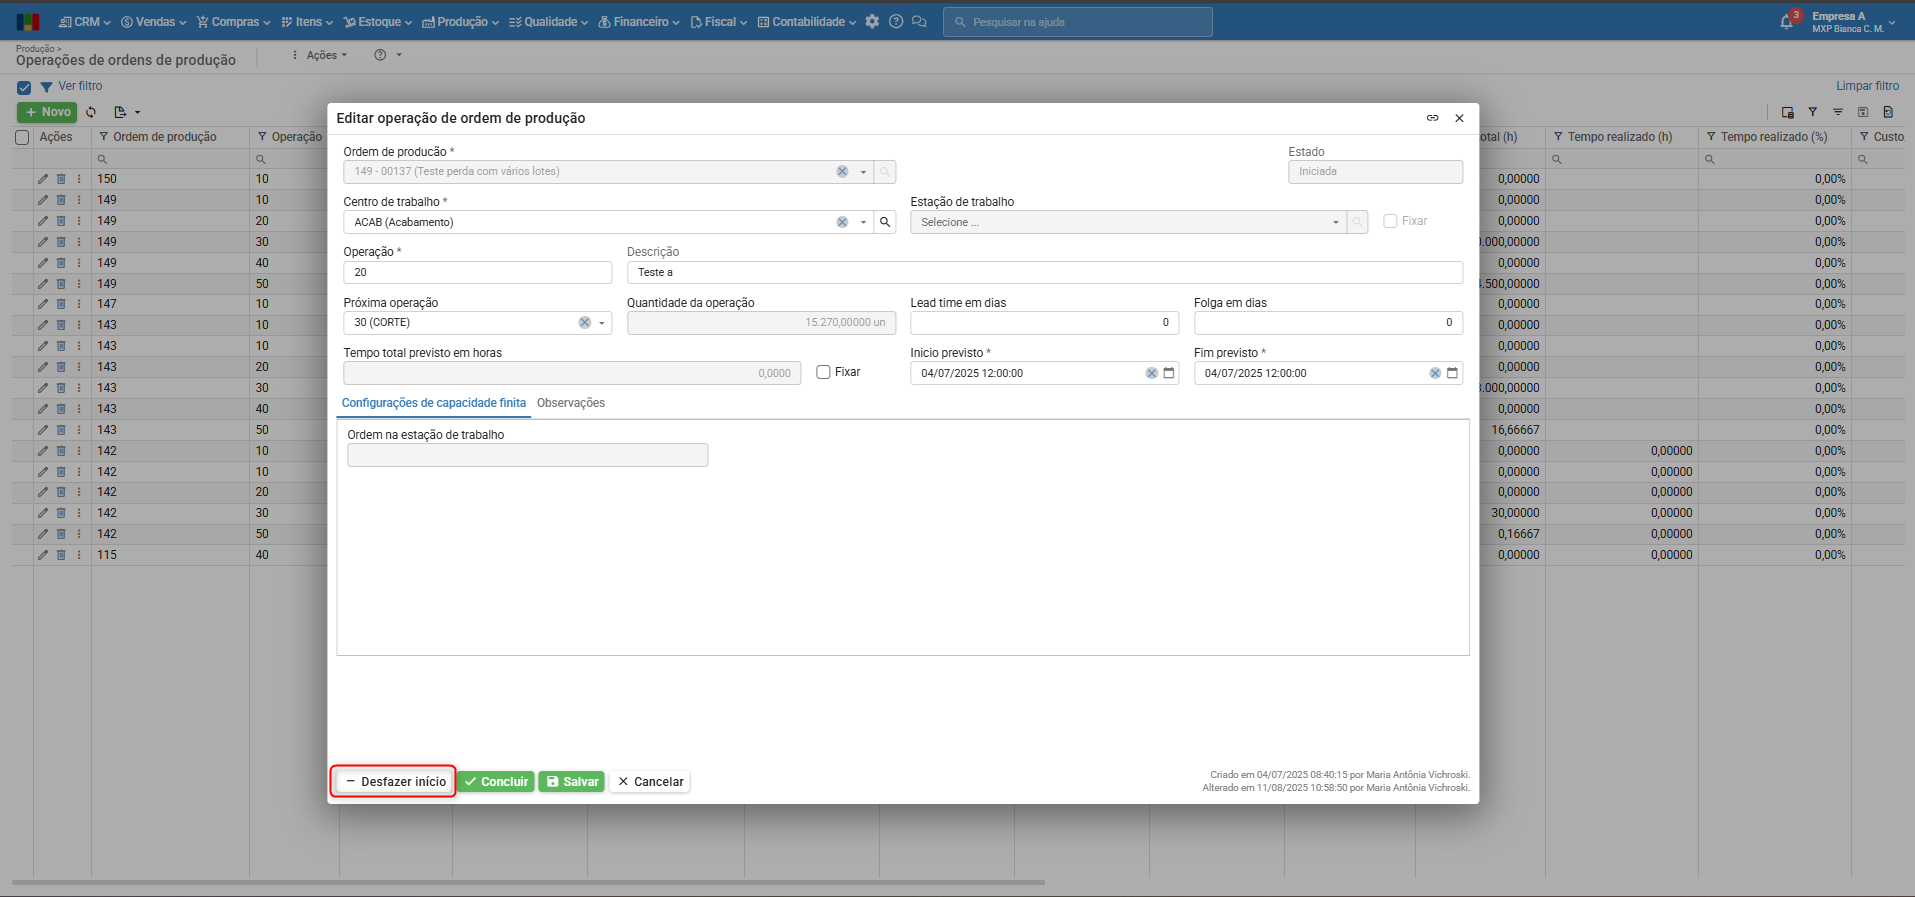The height and width of the screenshot is (897, 1915).
Task: Clear the 30 (CORTE) next operation value
Action: [585, 322]
